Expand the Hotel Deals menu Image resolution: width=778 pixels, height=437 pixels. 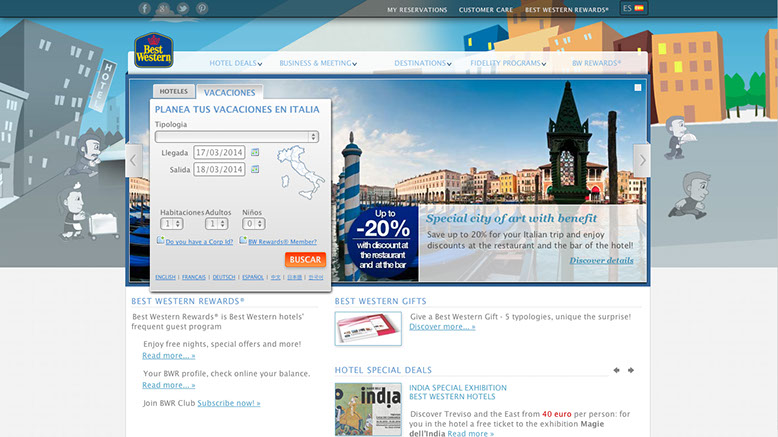pyautogui.click(x=236, y=63)
